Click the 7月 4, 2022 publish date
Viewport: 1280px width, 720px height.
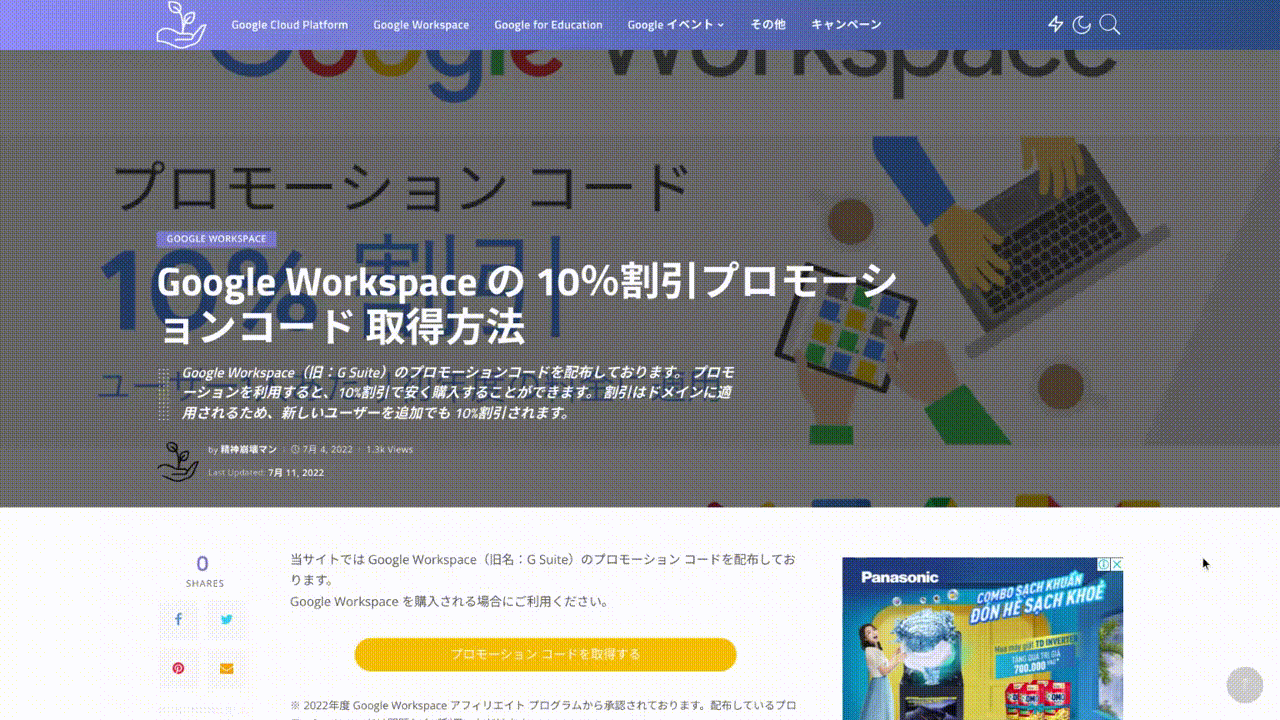point(322,450)
